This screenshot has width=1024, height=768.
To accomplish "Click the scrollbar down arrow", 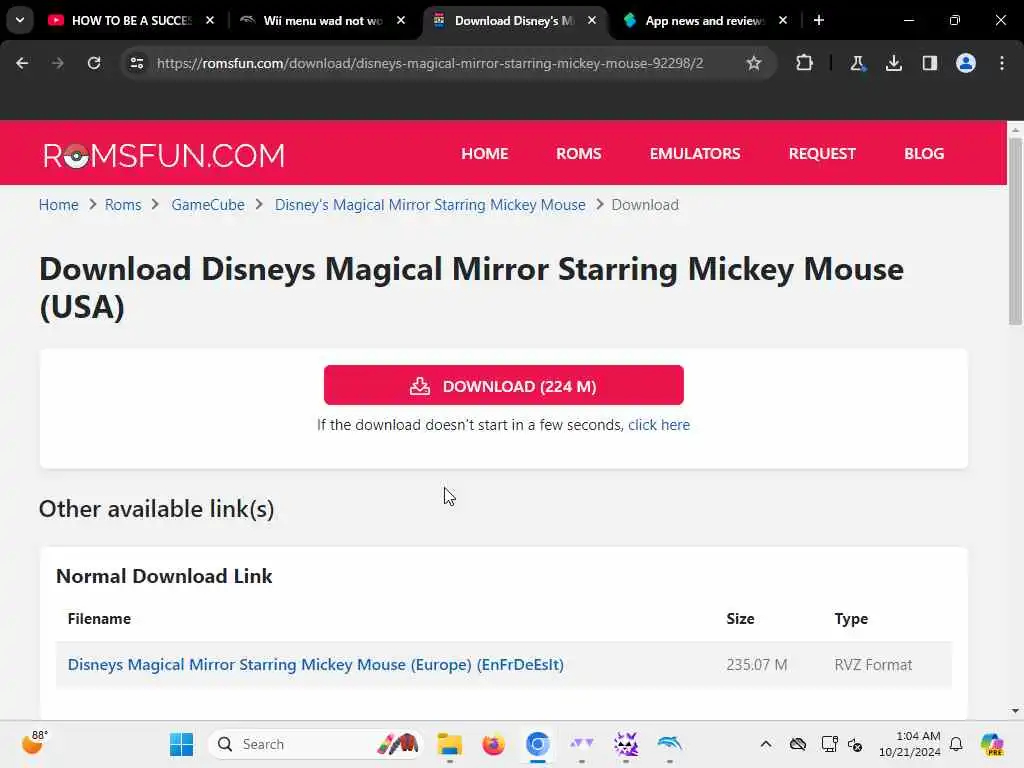I will click(x=1015, y=711).
